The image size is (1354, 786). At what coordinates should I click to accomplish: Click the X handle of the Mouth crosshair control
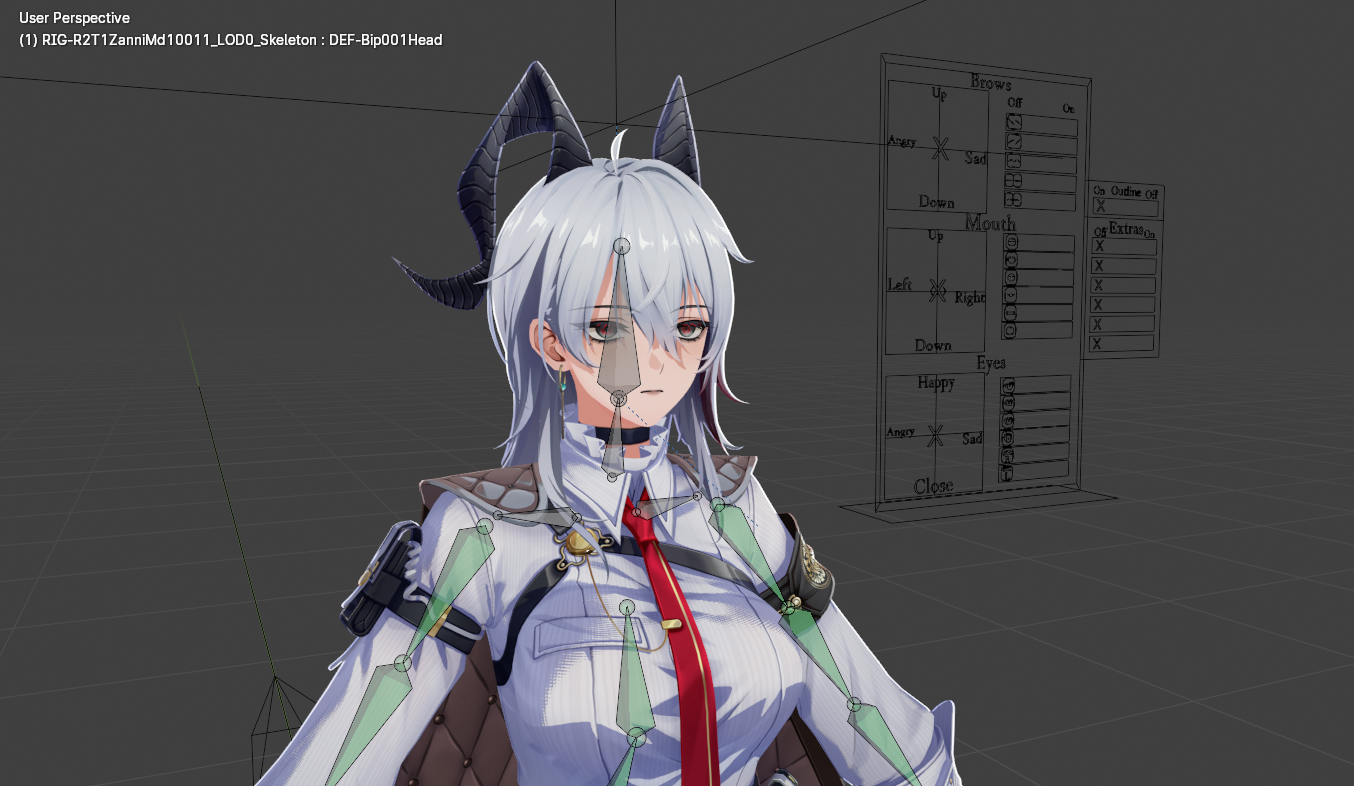(936, 288)
